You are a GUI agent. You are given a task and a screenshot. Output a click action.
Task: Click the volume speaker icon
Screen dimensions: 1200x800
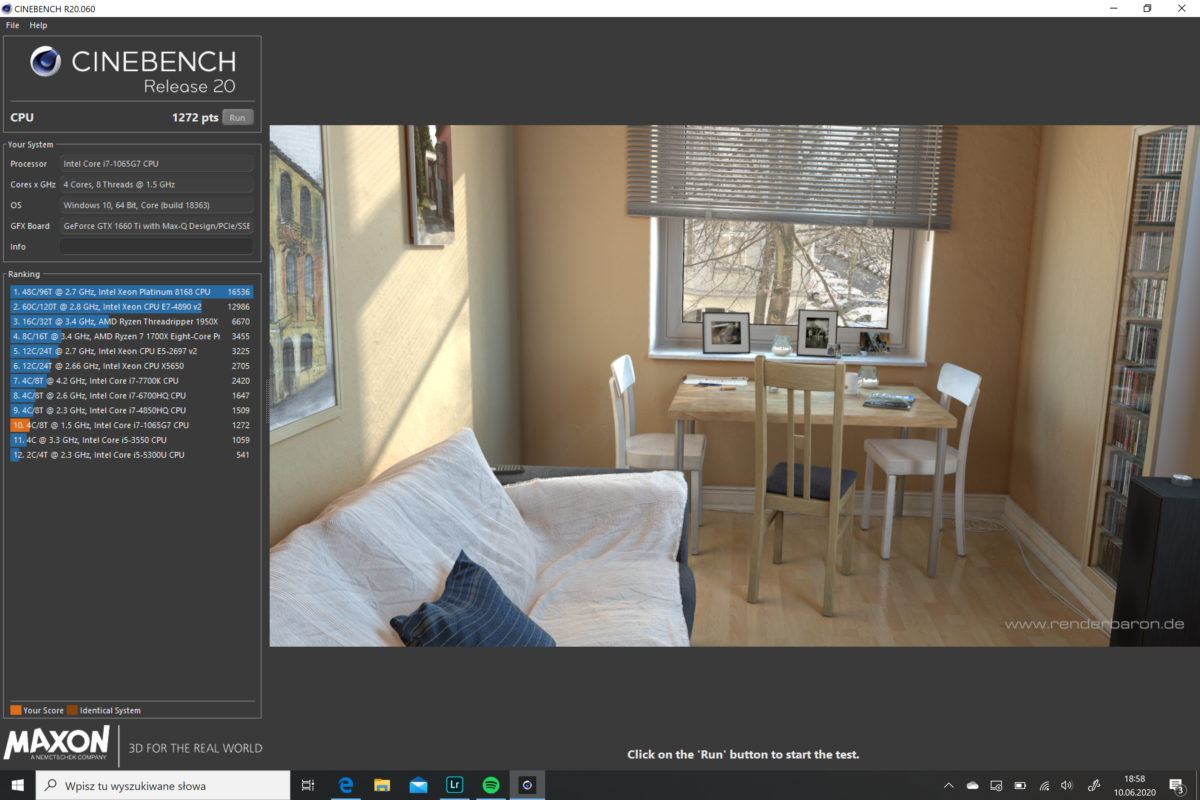tap(1067, 786)
